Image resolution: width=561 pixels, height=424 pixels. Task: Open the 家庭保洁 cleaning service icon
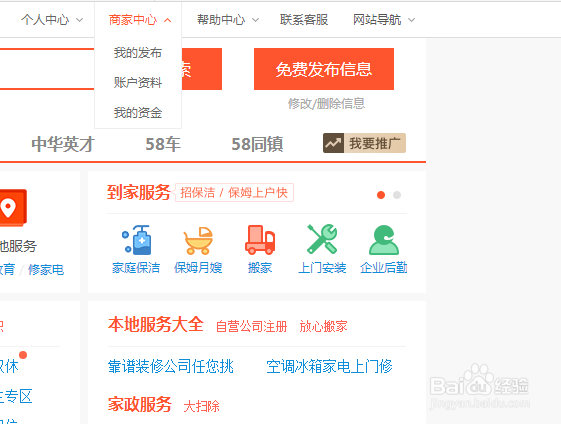[136, 240]
